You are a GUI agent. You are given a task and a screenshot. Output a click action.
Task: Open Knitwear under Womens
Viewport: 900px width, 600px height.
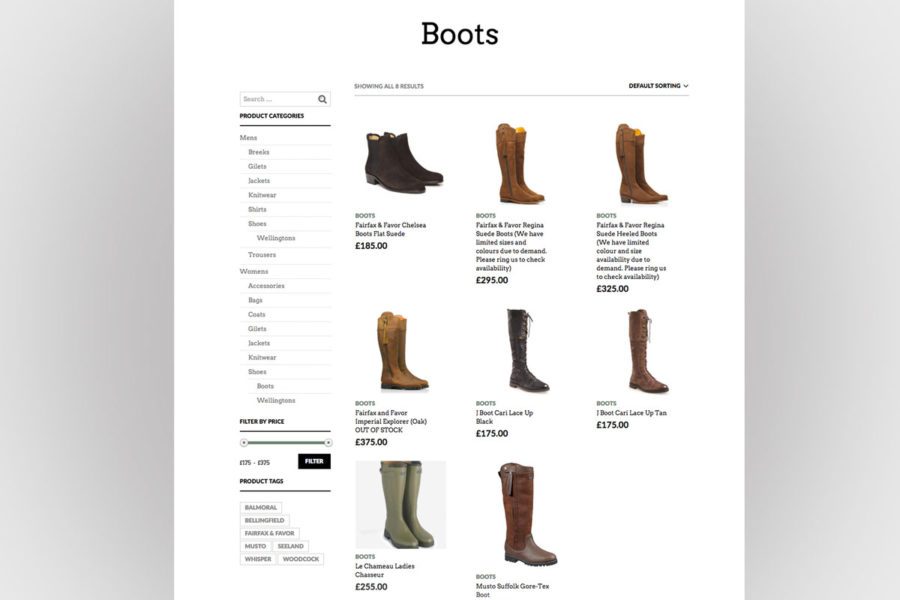point(262,358)
